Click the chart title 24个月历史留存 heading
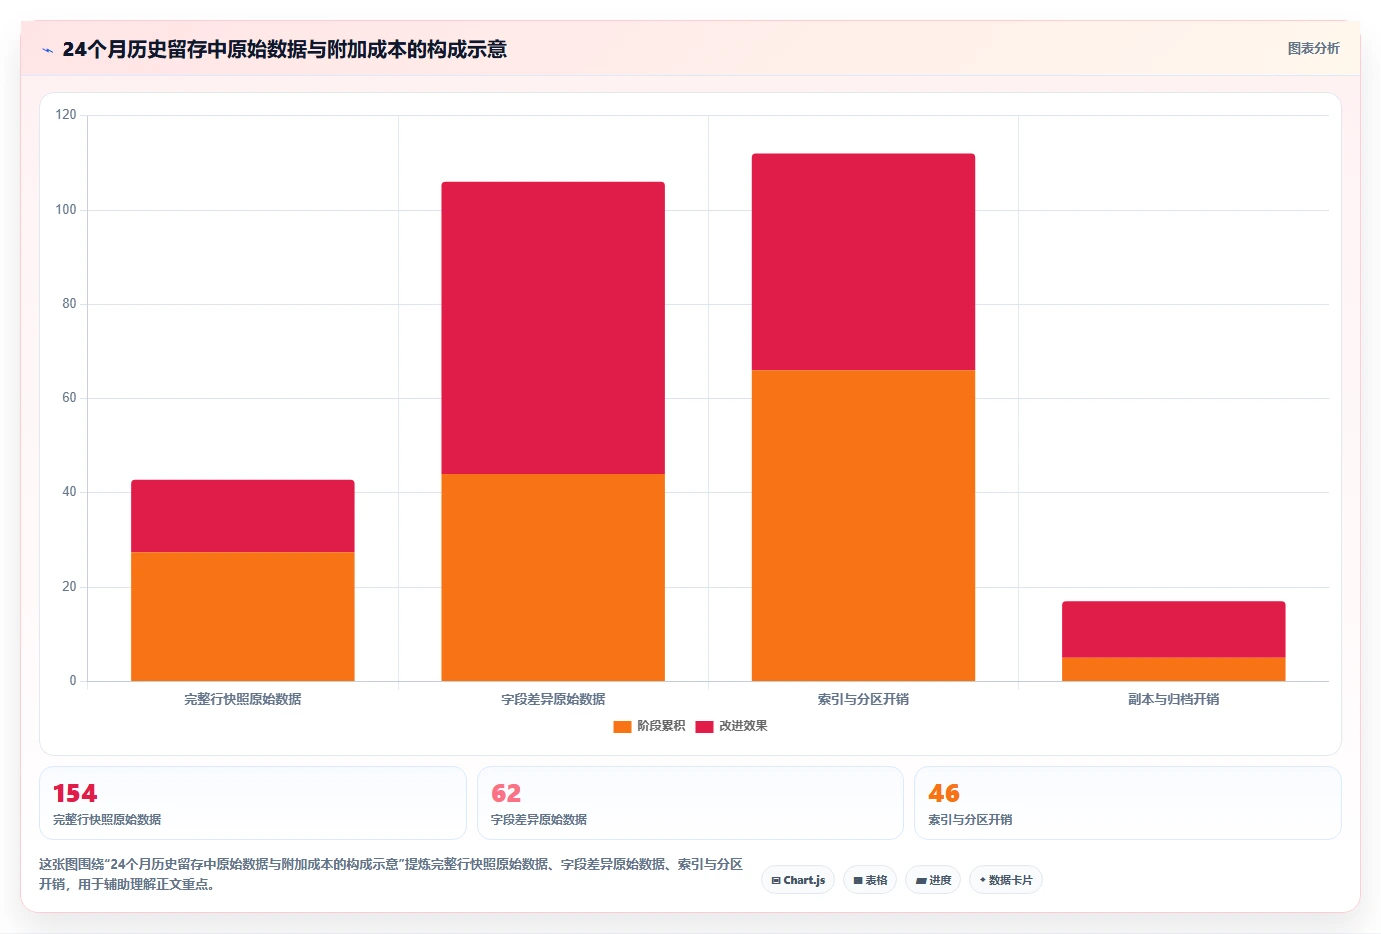The width and height of the screenshot is (1381, 934). [284, 49]
